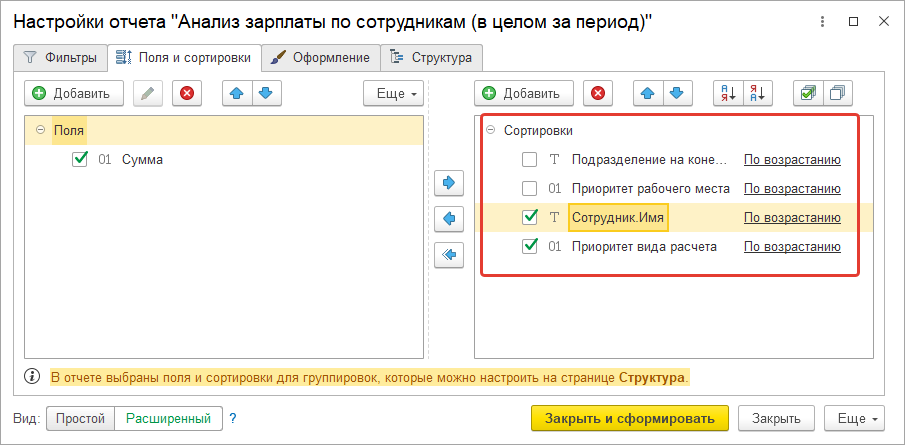Collapse the Сортировки tree group
905x445 pixels.
pyautogui.click(x=490, y=130)
